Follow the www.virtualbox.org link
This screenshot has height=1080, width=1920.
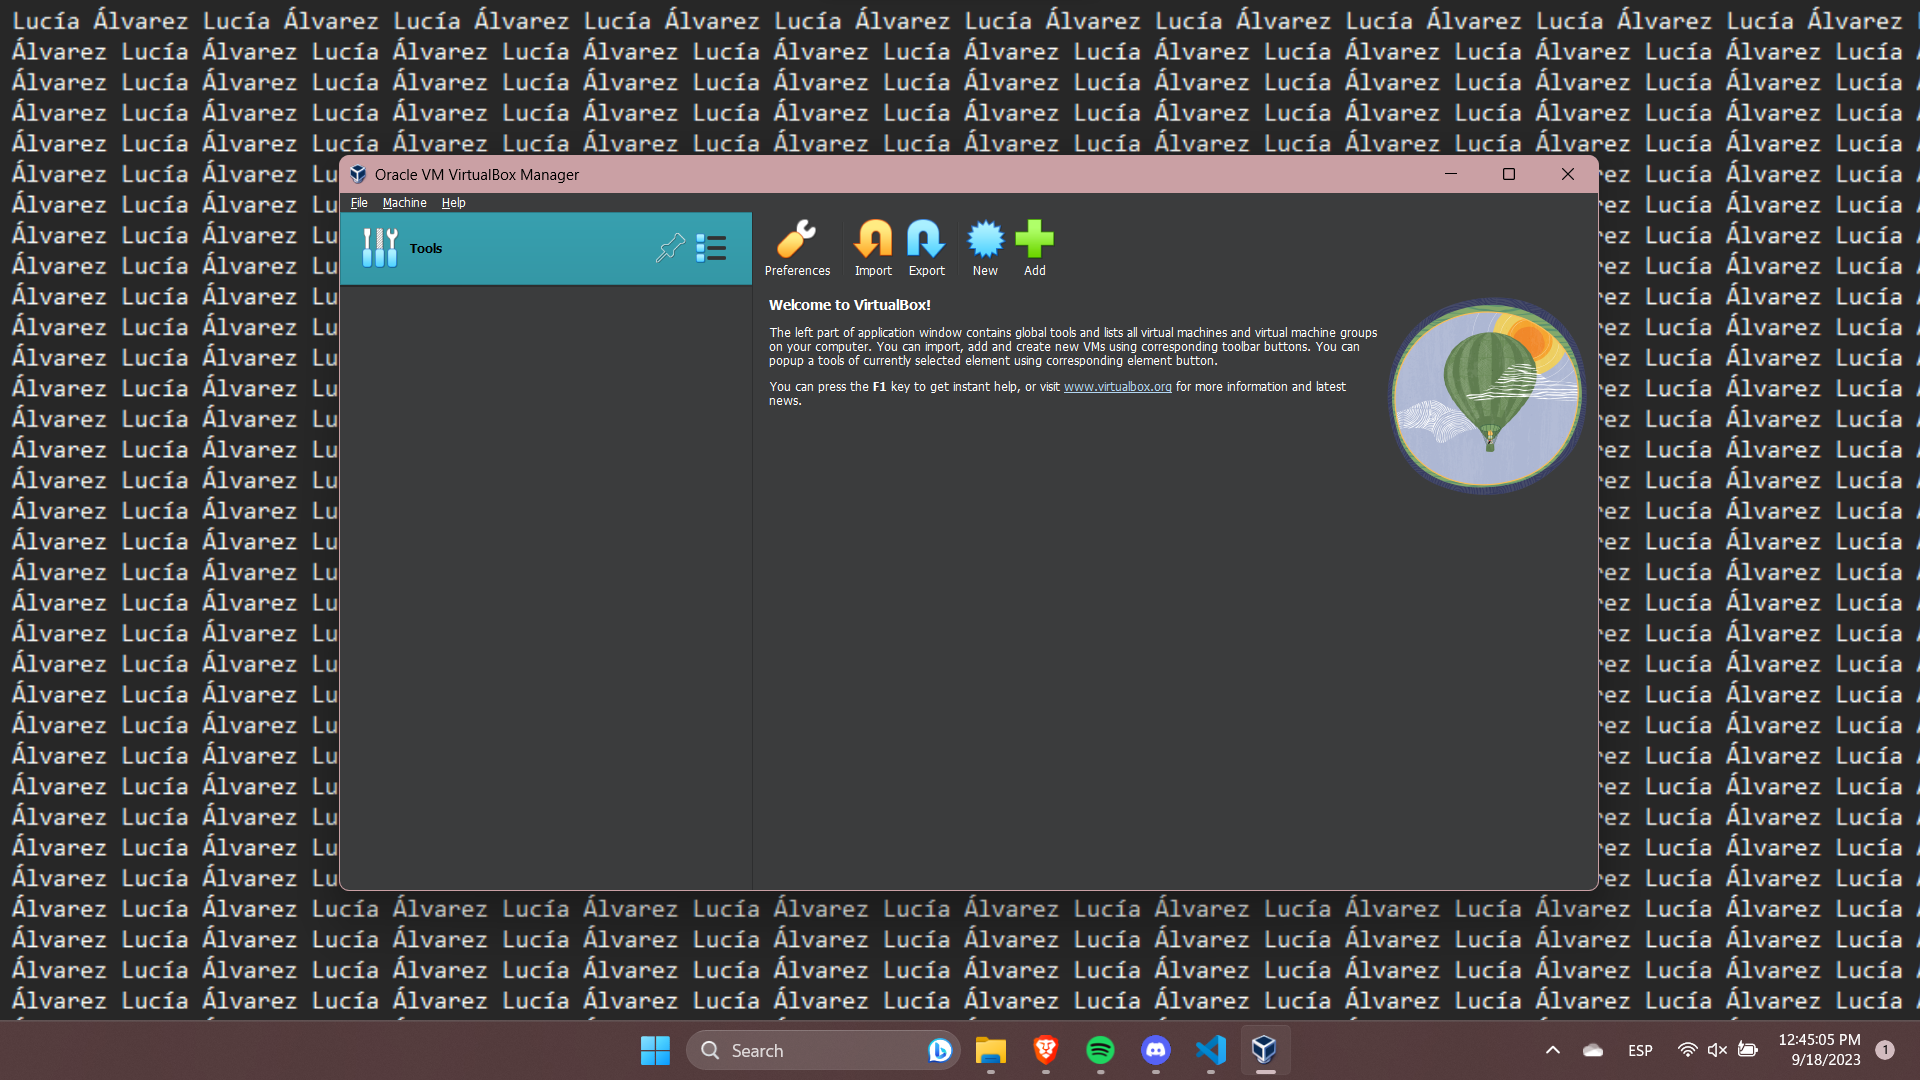pyautogui.click(x=1117, y=387)
